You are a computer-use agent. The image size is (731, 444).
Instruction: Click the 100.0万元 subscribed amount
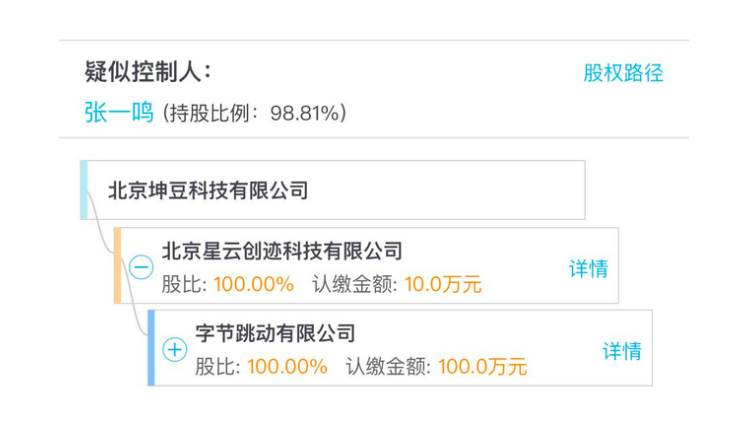coord(483,367)
